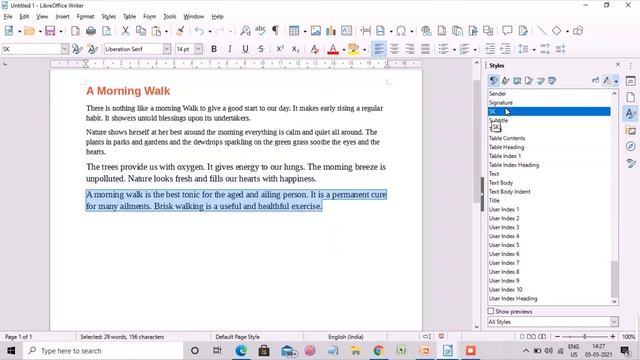Viewport: 640px width, 360px height.
Task: Click the Subscript icon
Action: click(296, 49)
